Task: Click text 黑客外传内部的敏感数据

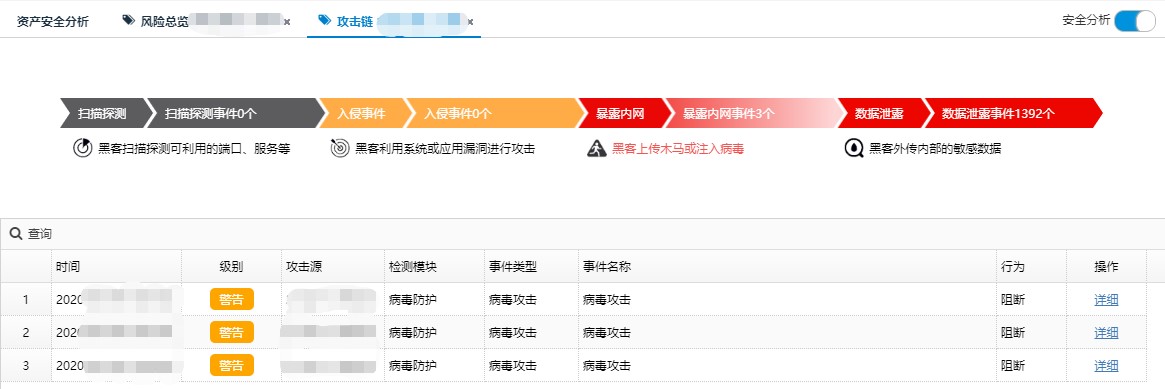Action: click(x=935, y=149)
